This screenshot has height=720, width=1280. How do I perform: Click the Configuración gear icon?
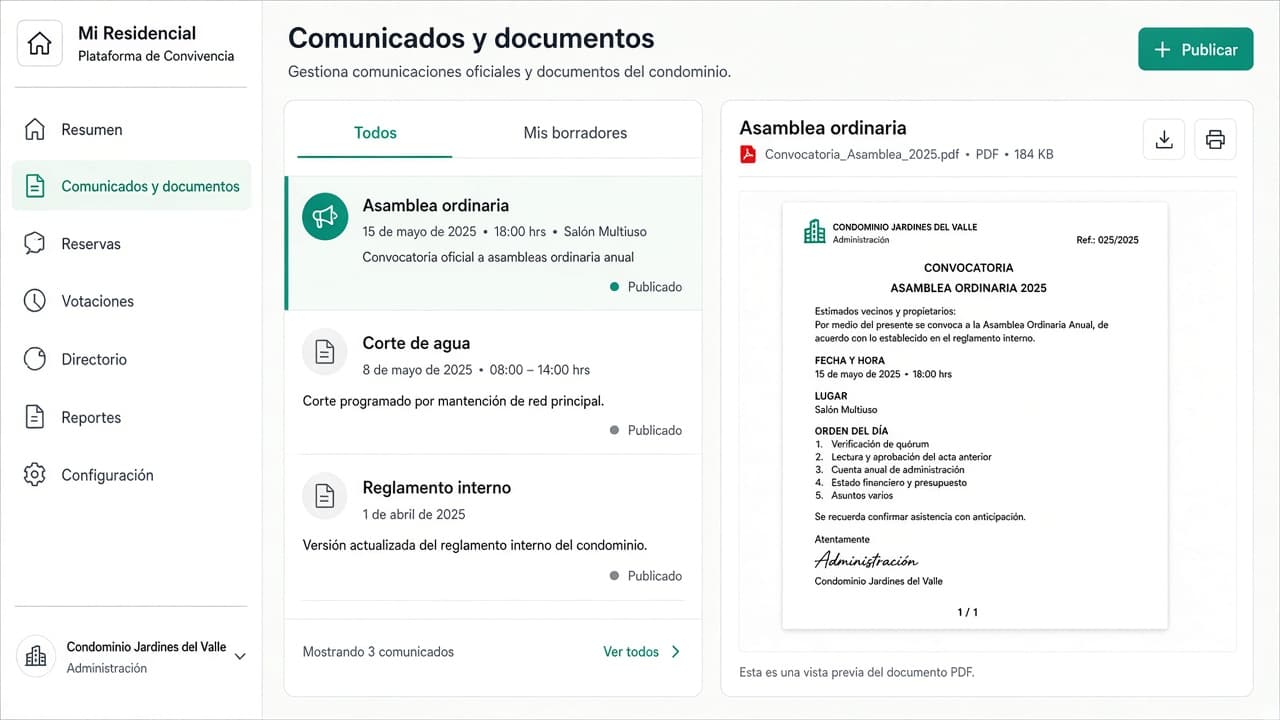pyautogui.click(x=35, y=475)
